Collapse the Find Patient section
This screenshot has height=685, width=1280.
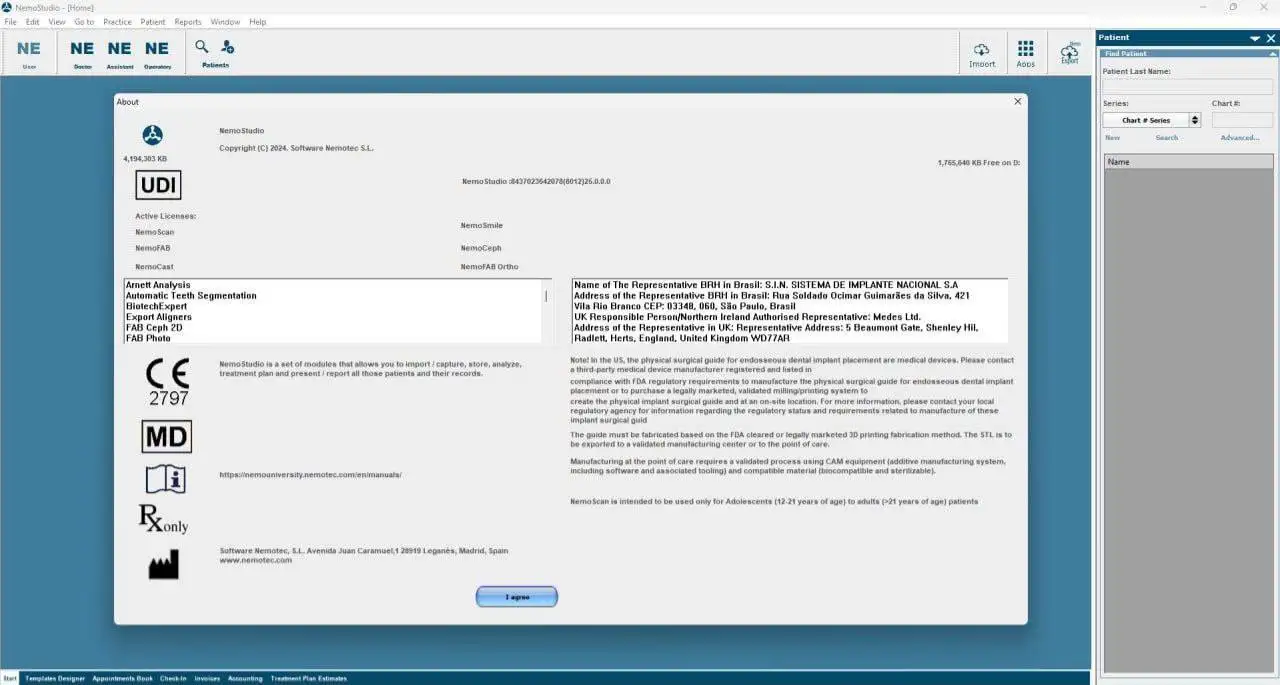[x=1271, y=54]
